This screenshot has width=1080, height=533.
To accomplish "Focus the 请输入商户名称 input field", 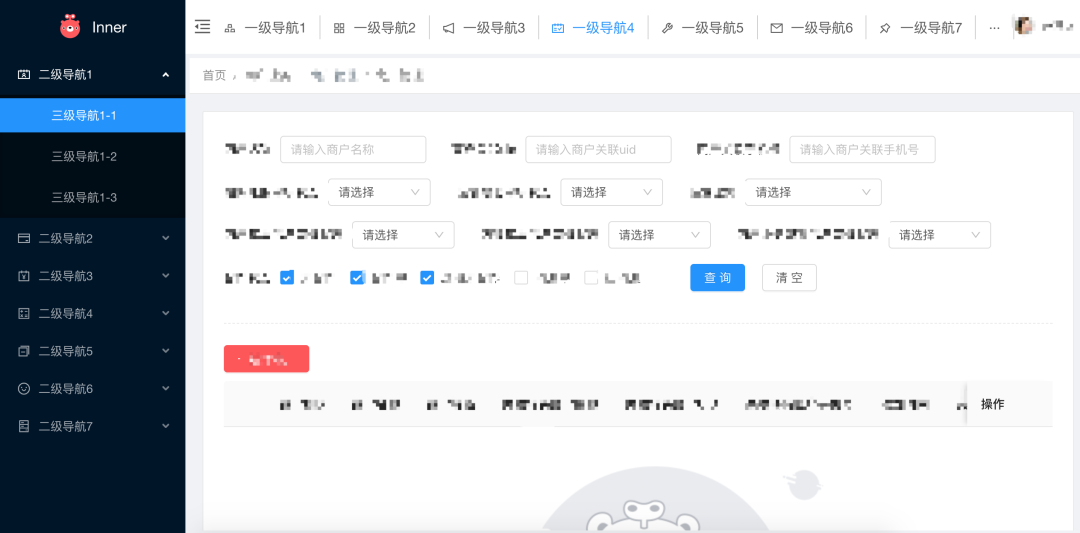I will pos(353,149).
